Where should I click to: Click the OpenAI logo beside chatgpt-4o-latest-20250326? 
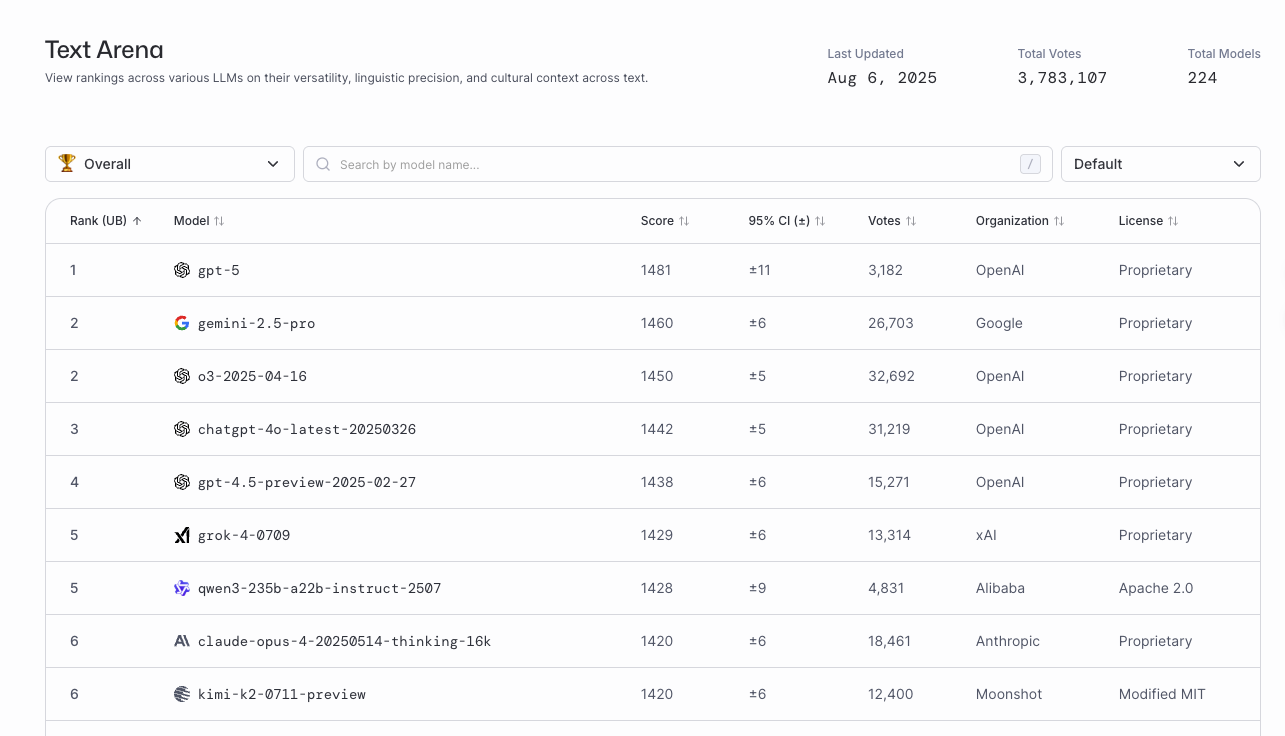coord(182,429)
